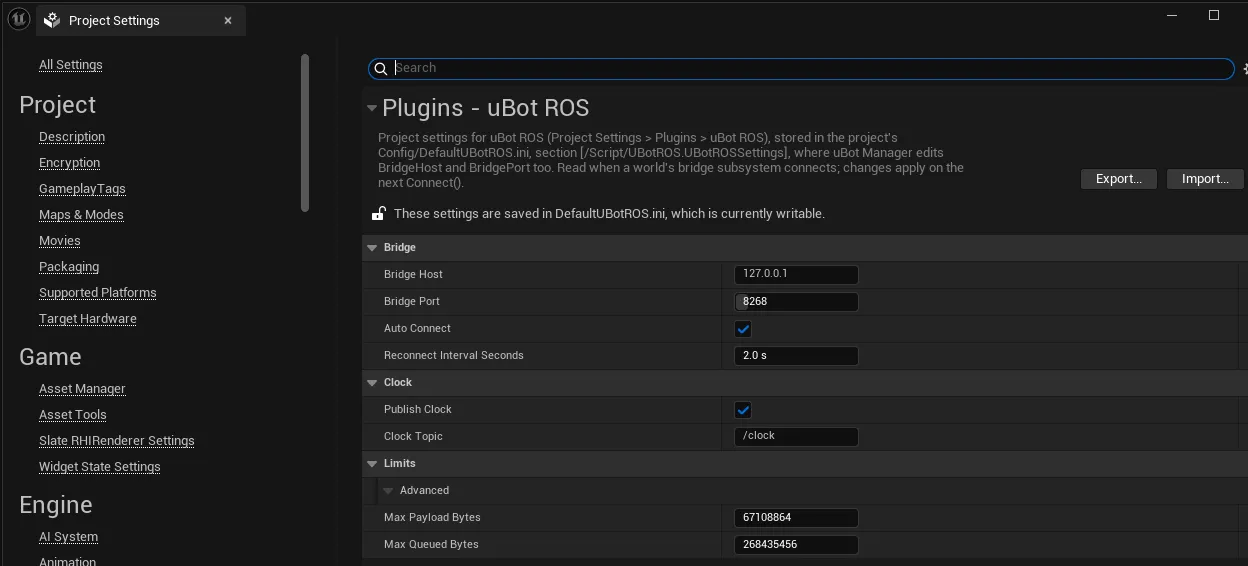Image resolution: width=1248 pixels, height=566 pixels.
Task: Click the Clock Topic label
Action: [413, 436]
